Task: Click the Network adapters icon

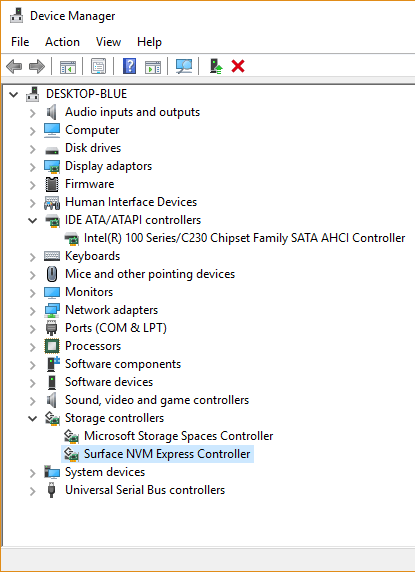Action: click(52, 310)
